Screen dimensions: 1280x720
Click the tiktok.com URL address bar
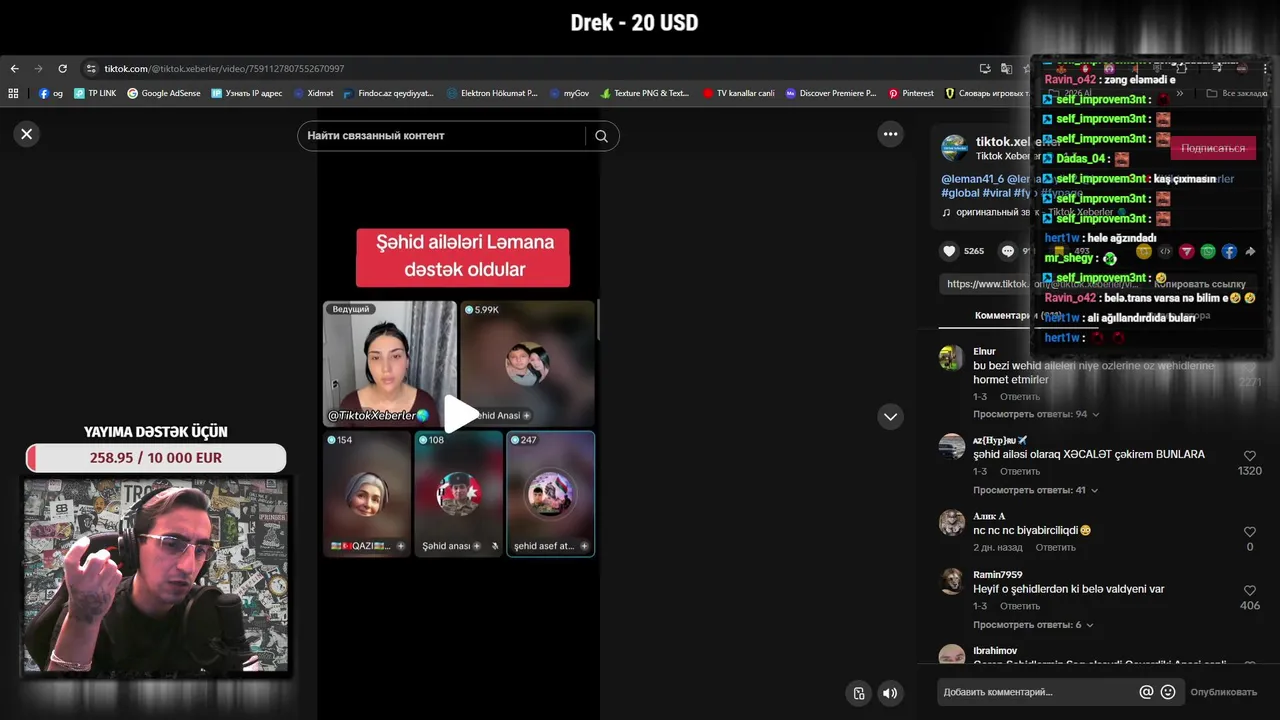(x=530, y=69)
